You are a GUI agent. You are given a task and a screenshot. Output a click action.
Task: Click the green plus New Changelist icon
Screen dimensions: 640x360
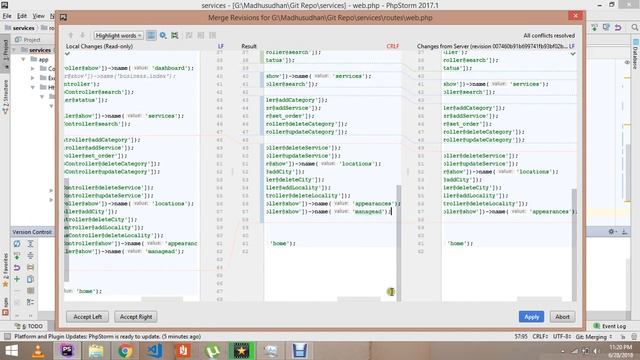click(17, 279)
